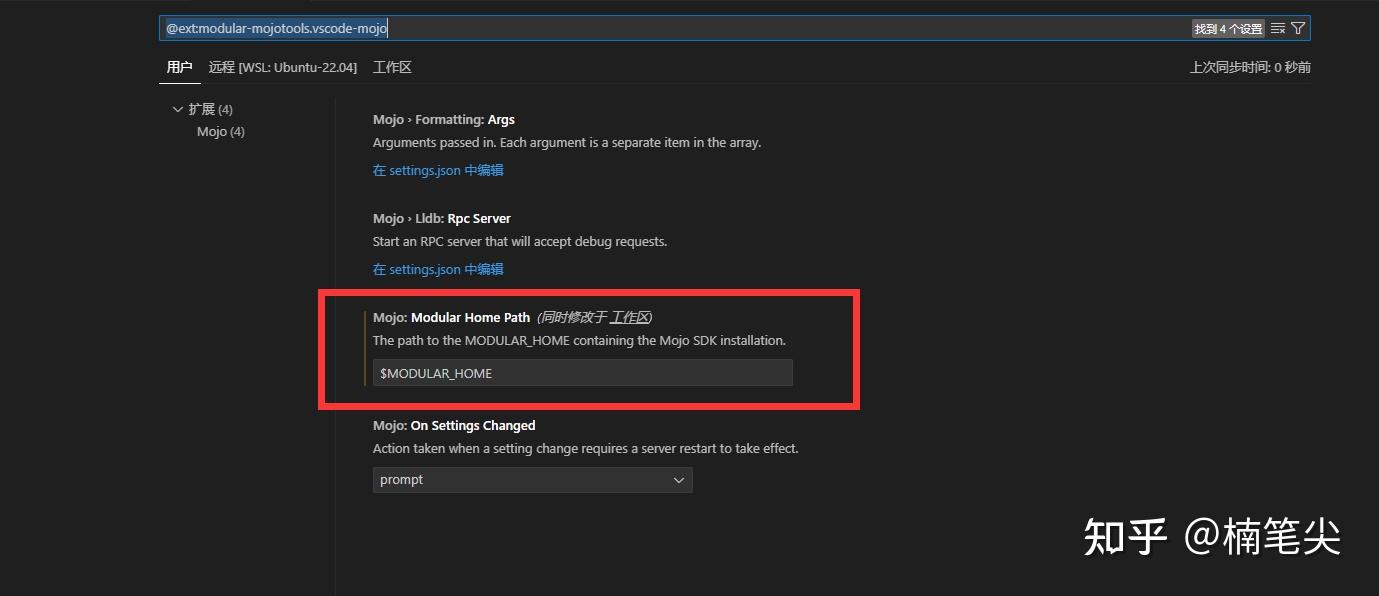1379x596 pixels.
Task: Open the settings filter funnel icon
Action: [1298, 28]
